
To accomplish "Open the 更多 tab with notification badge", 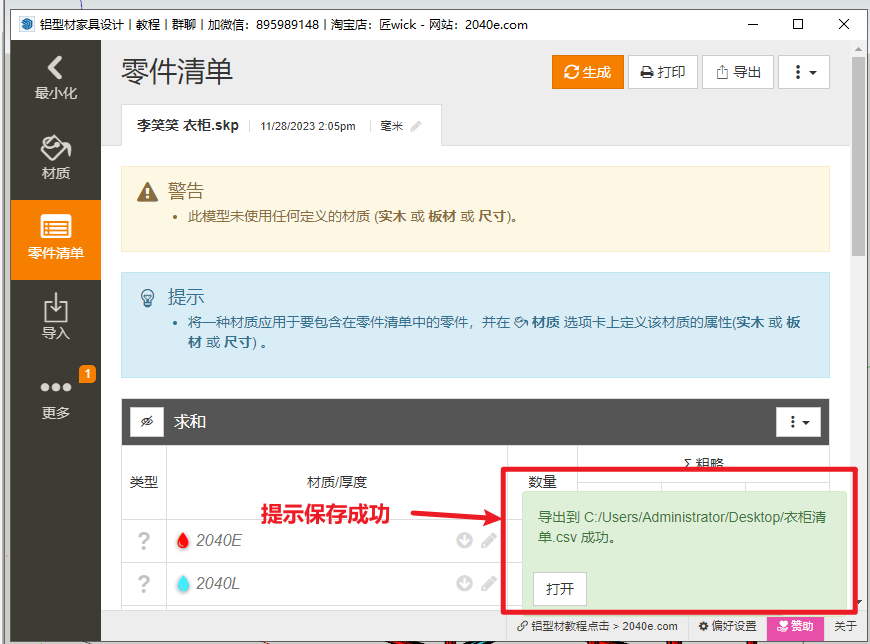I will point(55,397).
